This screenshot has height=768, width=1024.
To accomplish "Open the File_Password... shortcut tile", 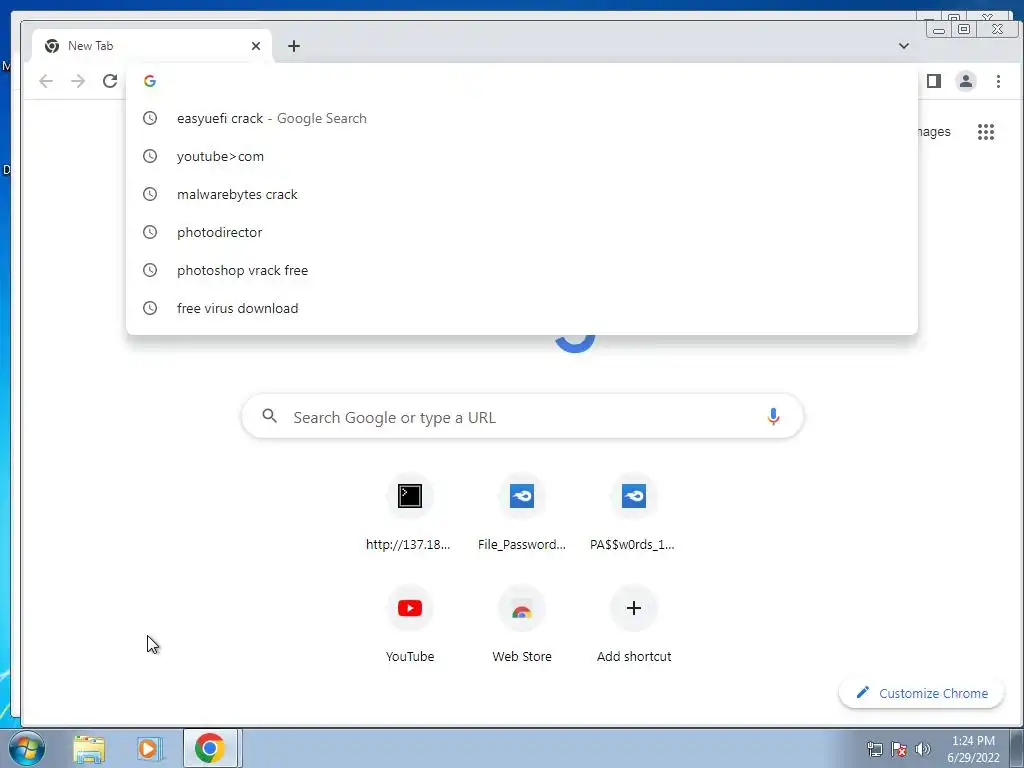I will point(522,514).
